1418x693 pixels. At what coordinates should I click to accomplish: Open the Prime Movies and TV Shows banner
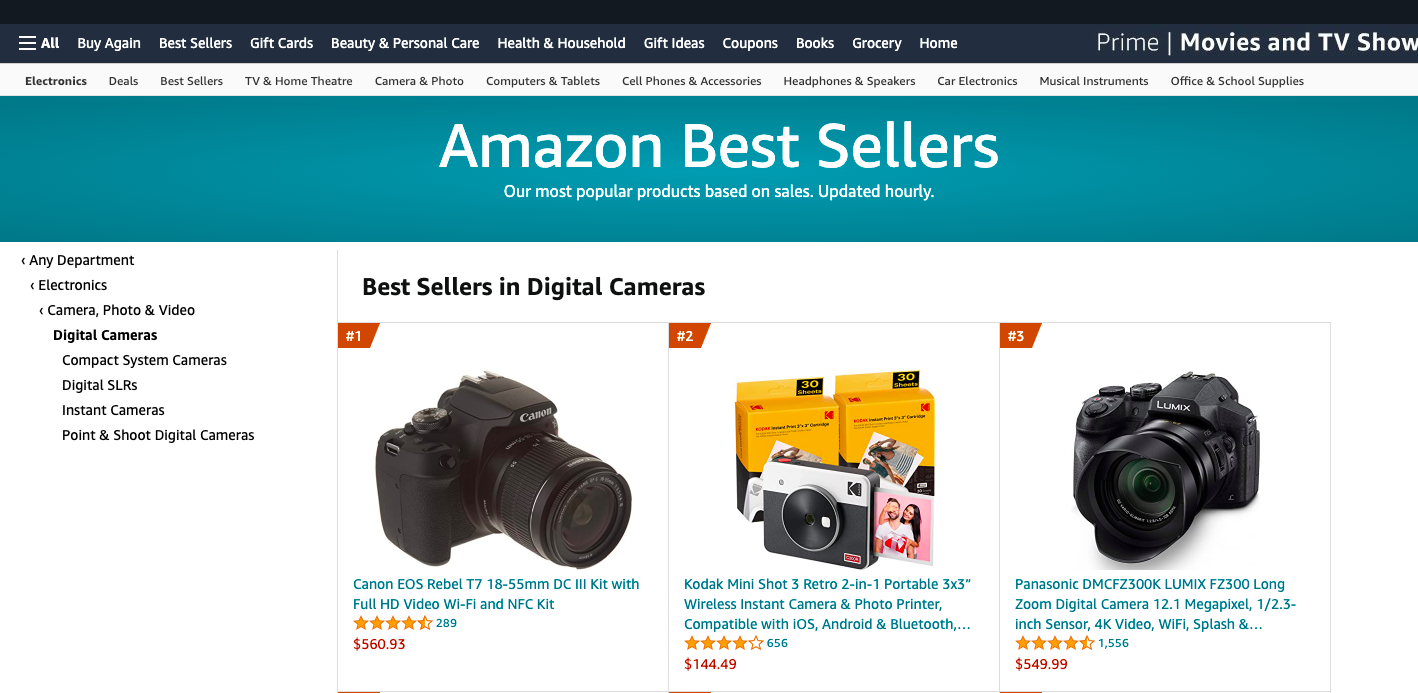(x=1256, y=43)
